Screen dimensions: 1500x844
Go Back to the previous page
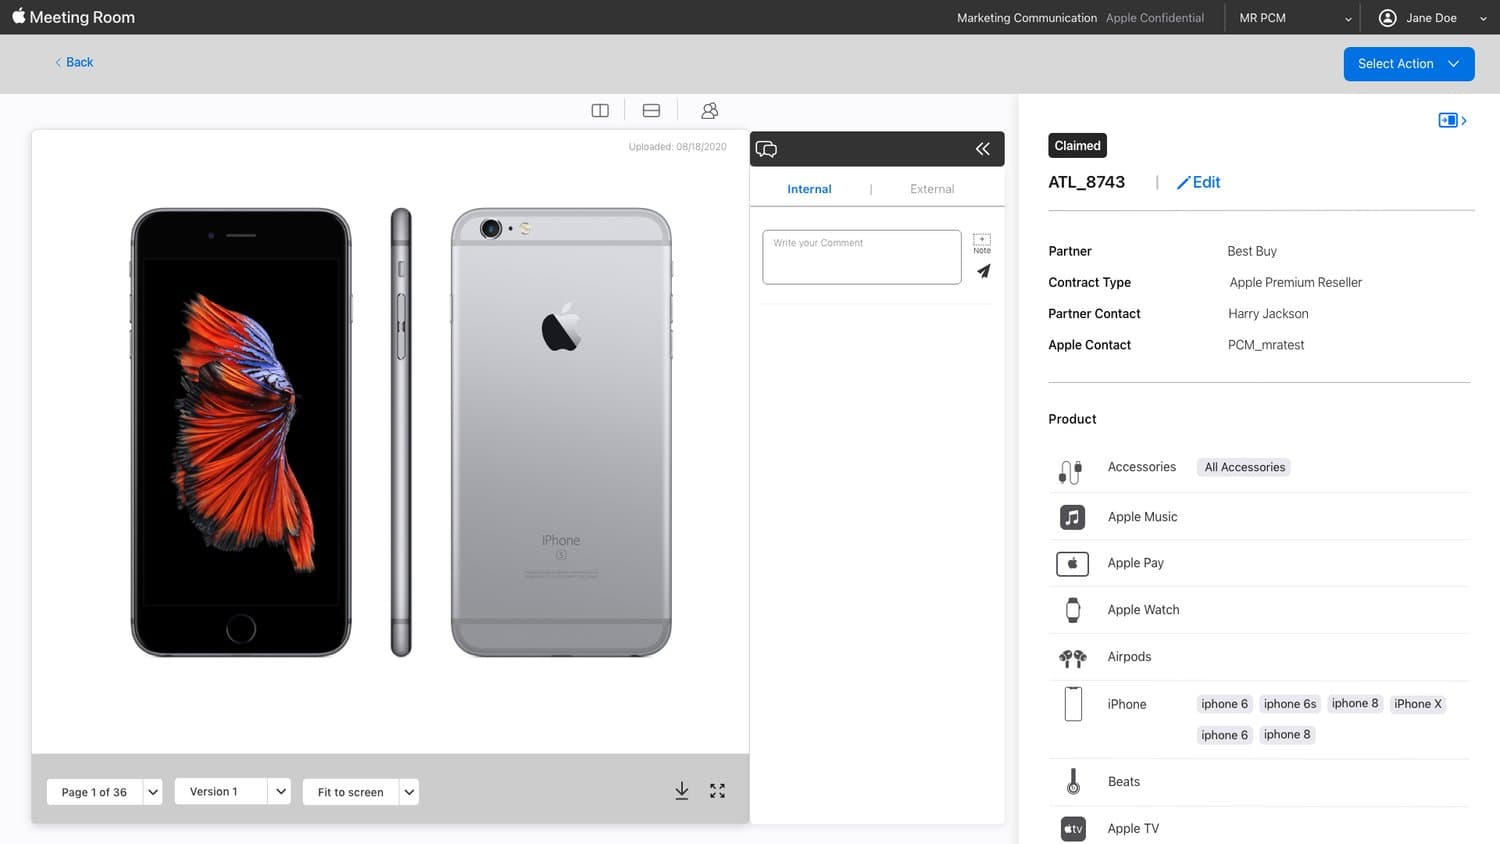tap(74, 62)
